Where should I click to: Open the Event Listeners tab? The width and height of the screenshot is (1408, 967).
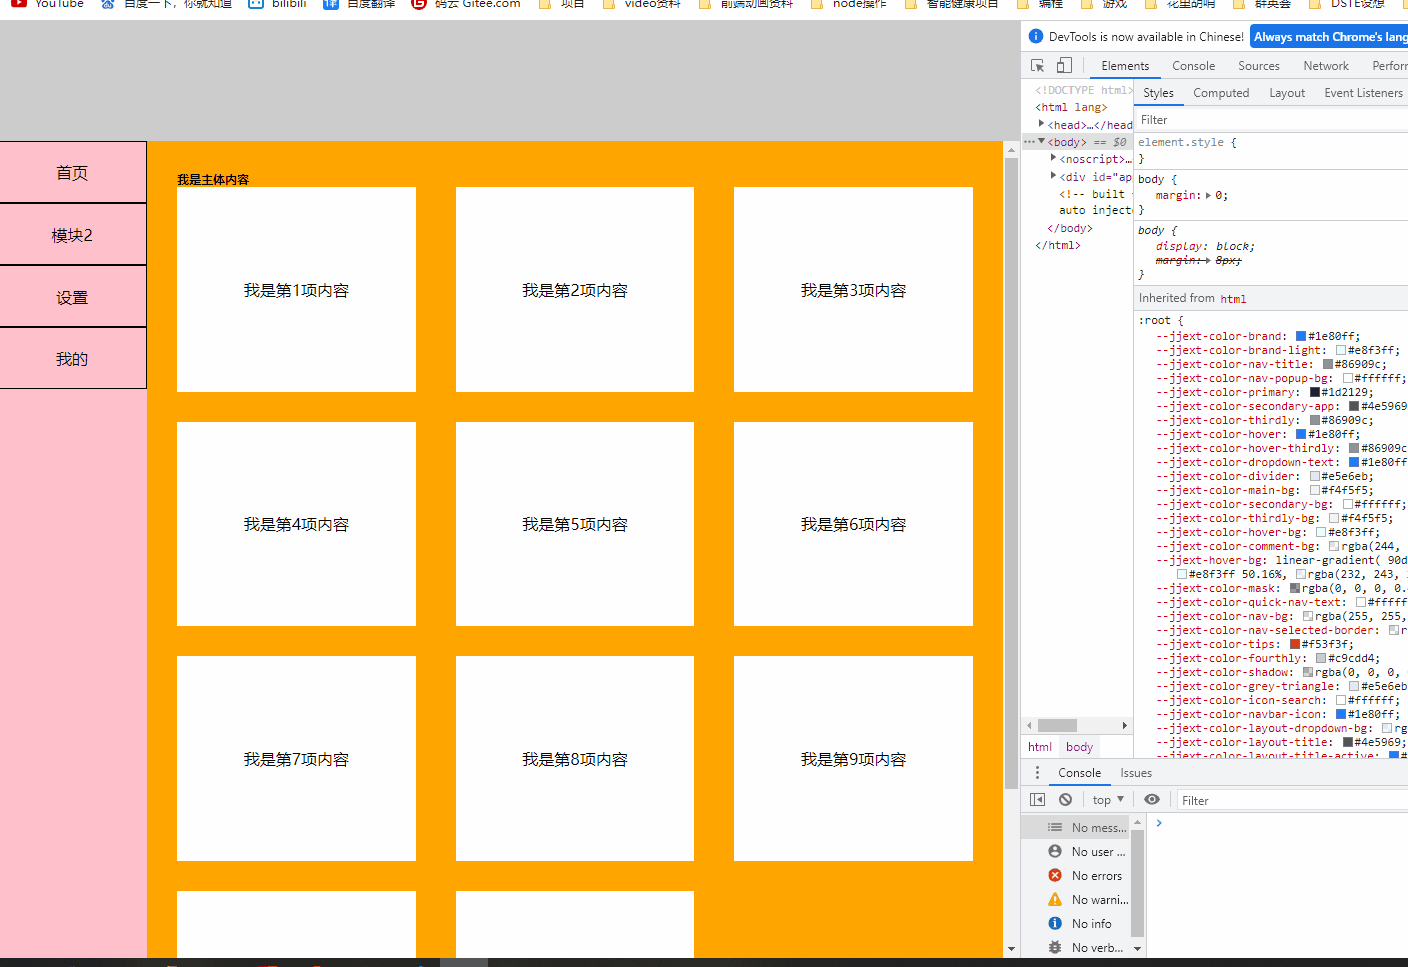pos(1363,93)
